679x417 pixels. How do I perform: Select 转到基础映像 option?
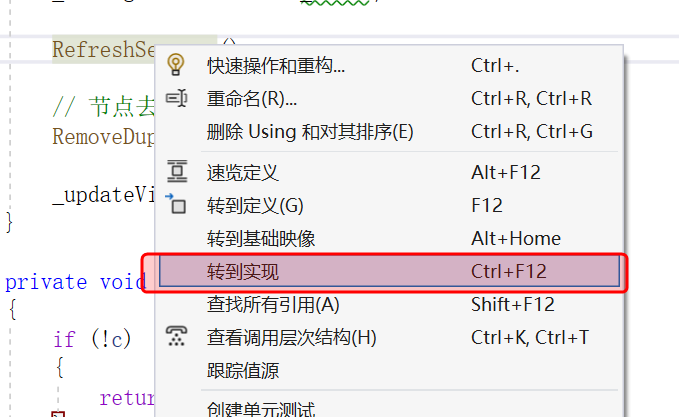click(x=389, y=238)
